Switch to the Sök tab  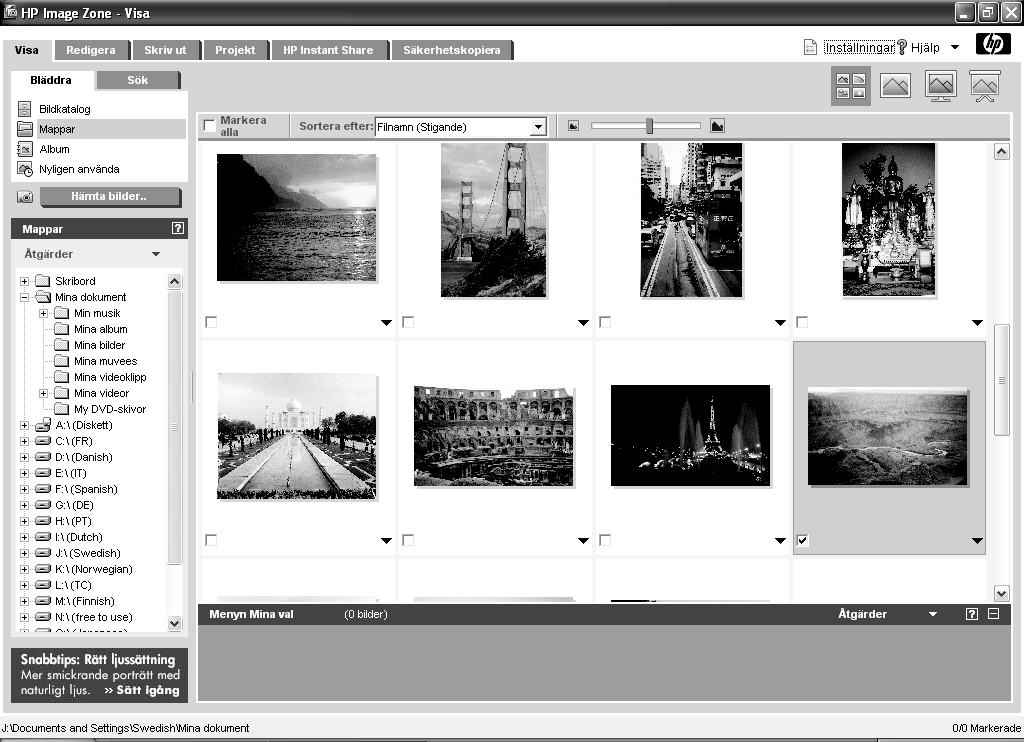coord(138,80)
